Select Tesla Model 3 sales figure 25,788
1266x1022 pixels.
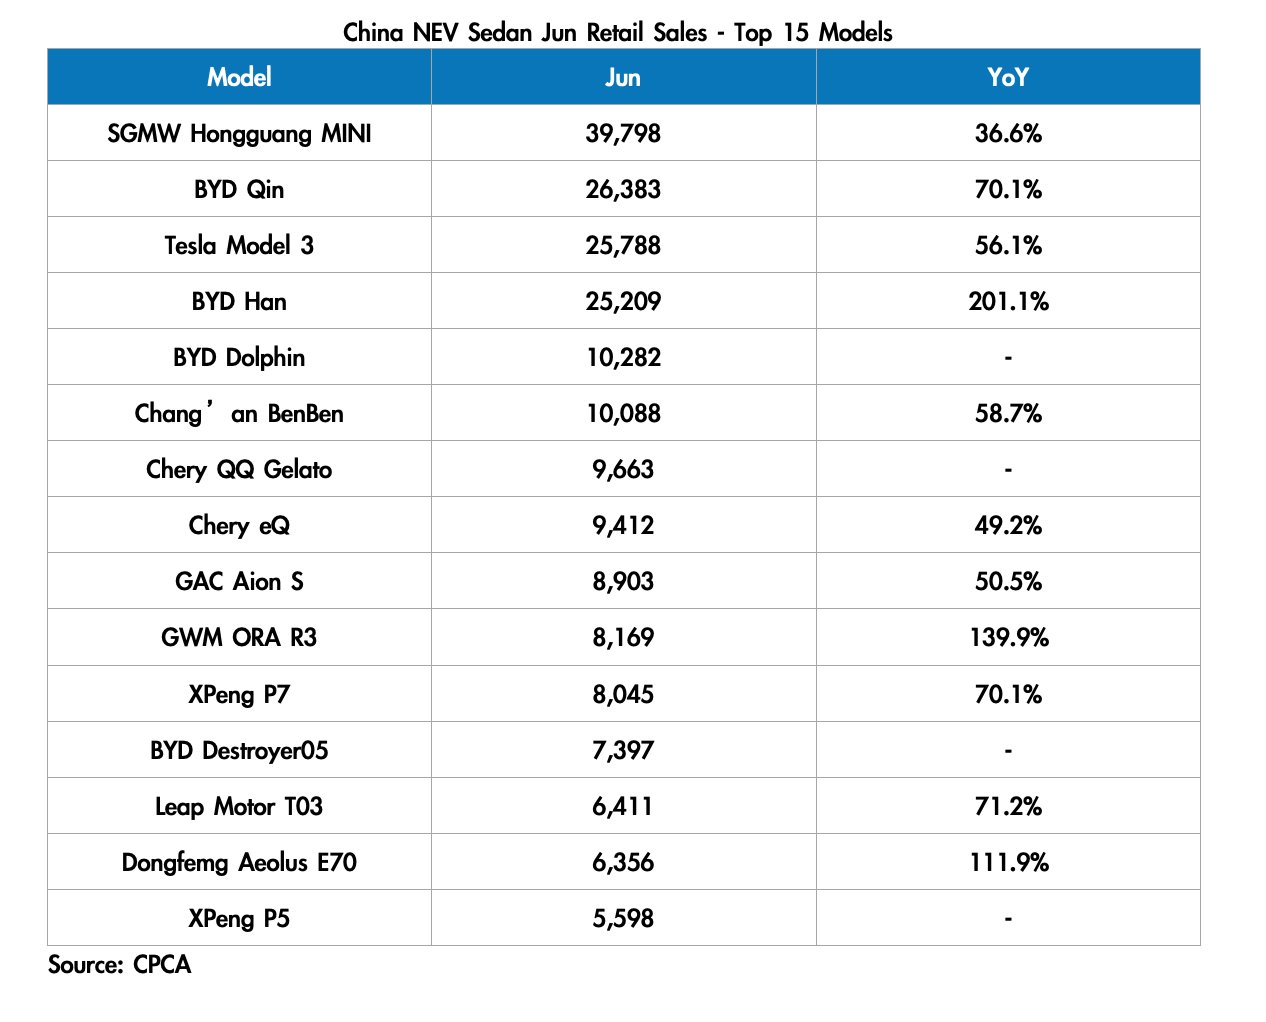click(623, 245)
